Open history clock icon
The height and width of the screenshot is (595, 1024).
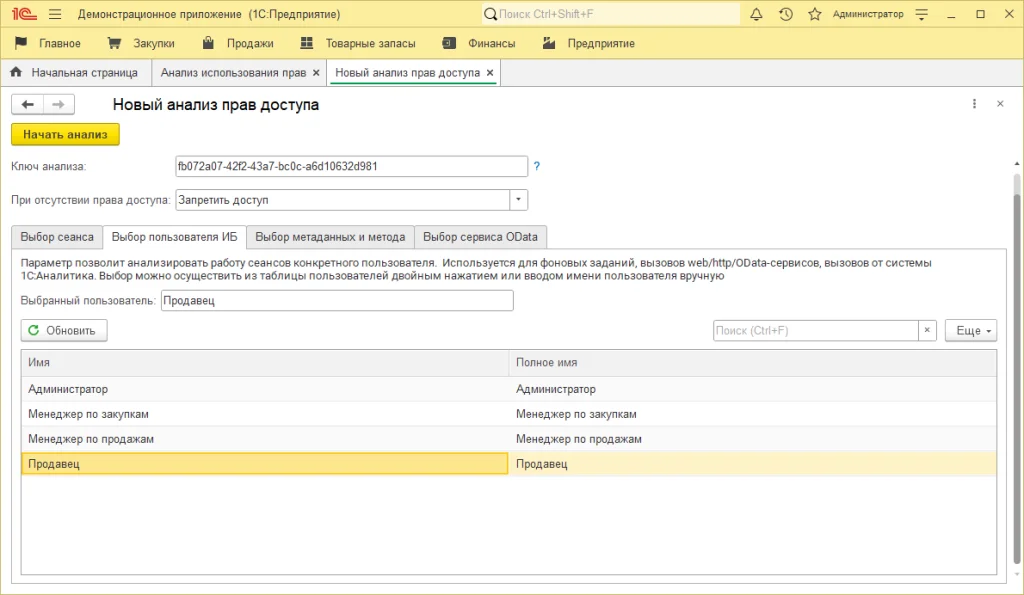(786, 14)
